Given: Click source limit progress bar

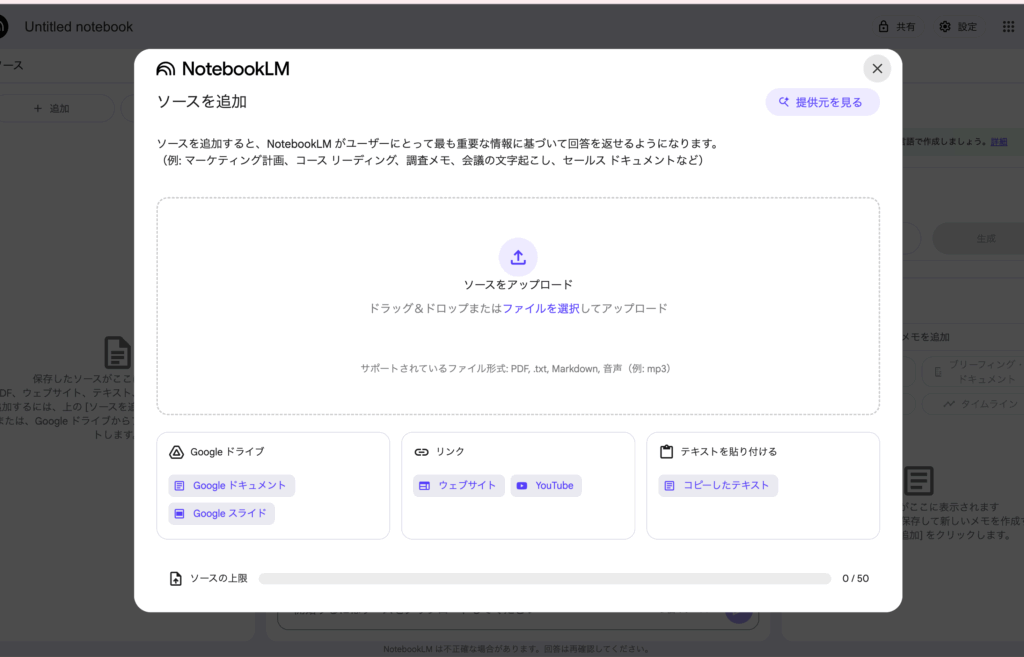Looking at the screenshot, I should coord(545,579).
